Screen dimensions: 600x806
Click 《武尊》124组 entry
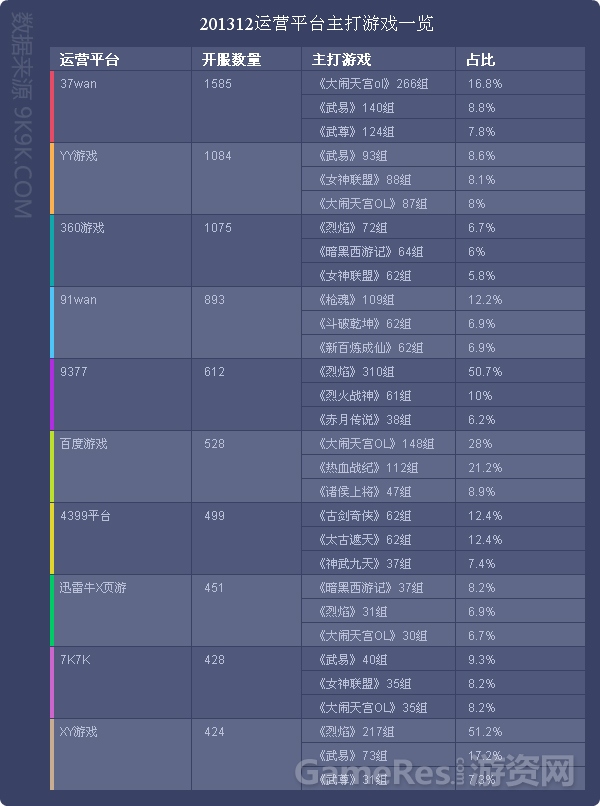click(x=355, y=132)
